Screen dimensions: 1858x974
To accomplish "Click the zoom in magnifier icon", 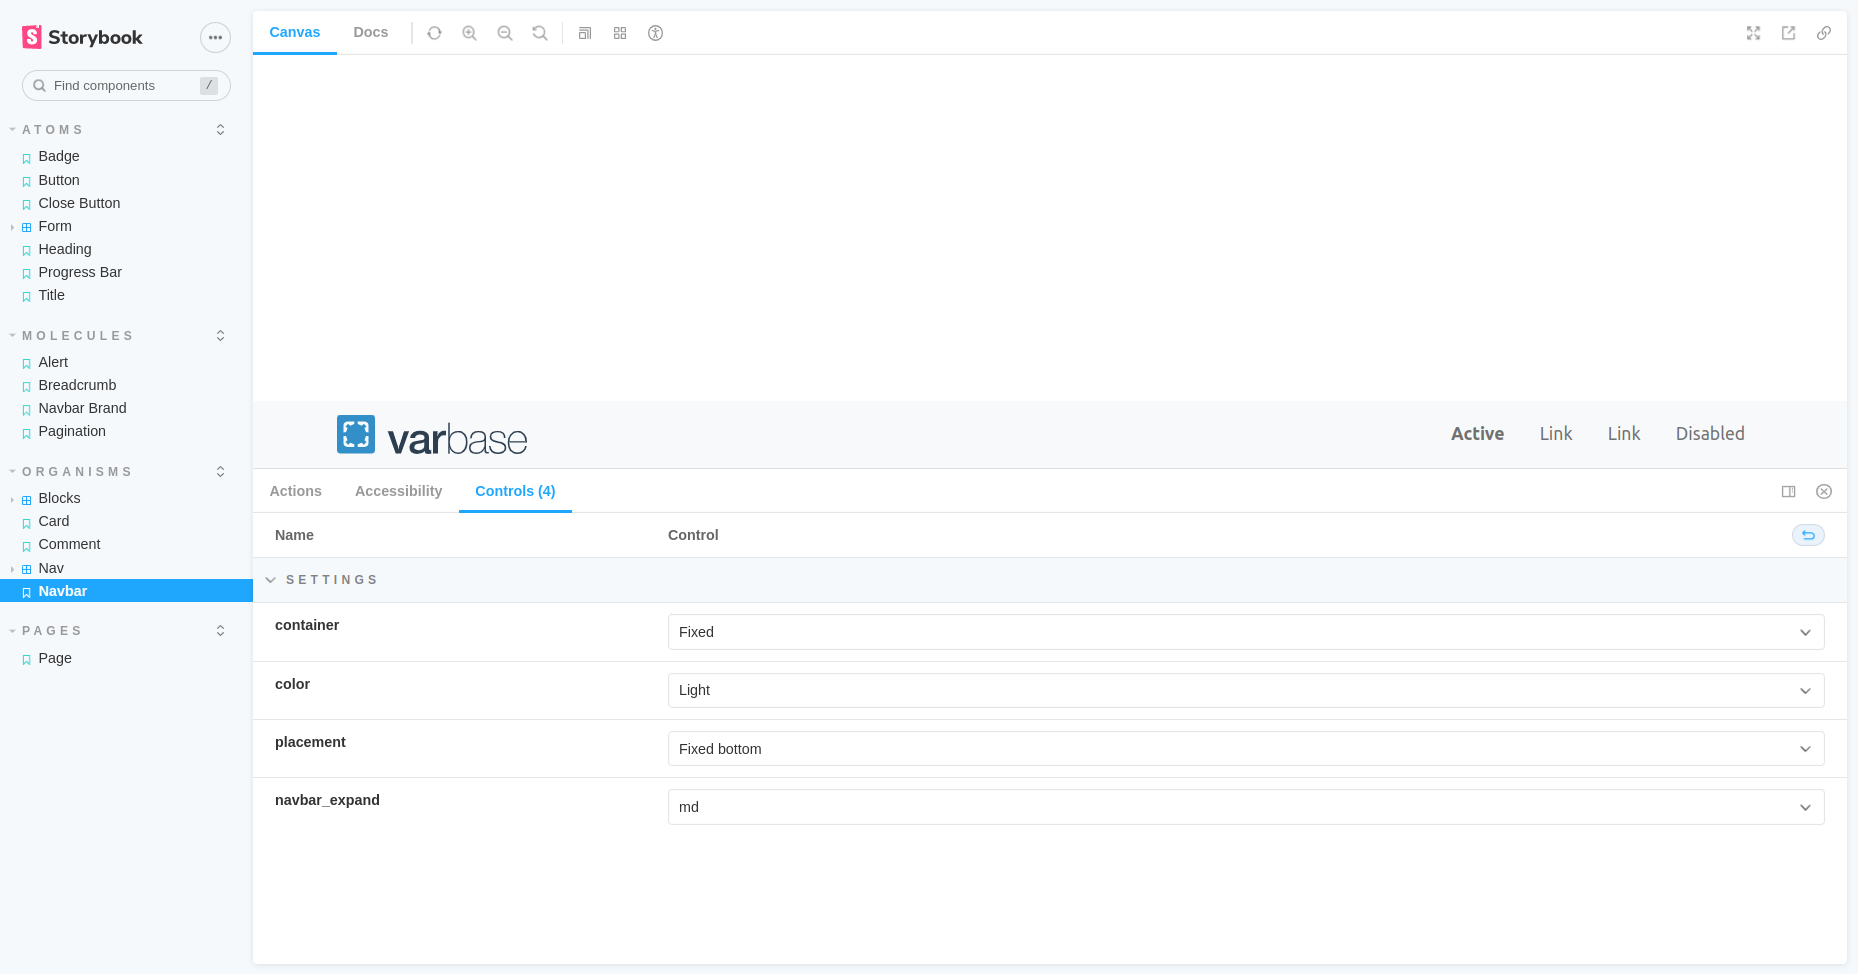I will (469, 33).
